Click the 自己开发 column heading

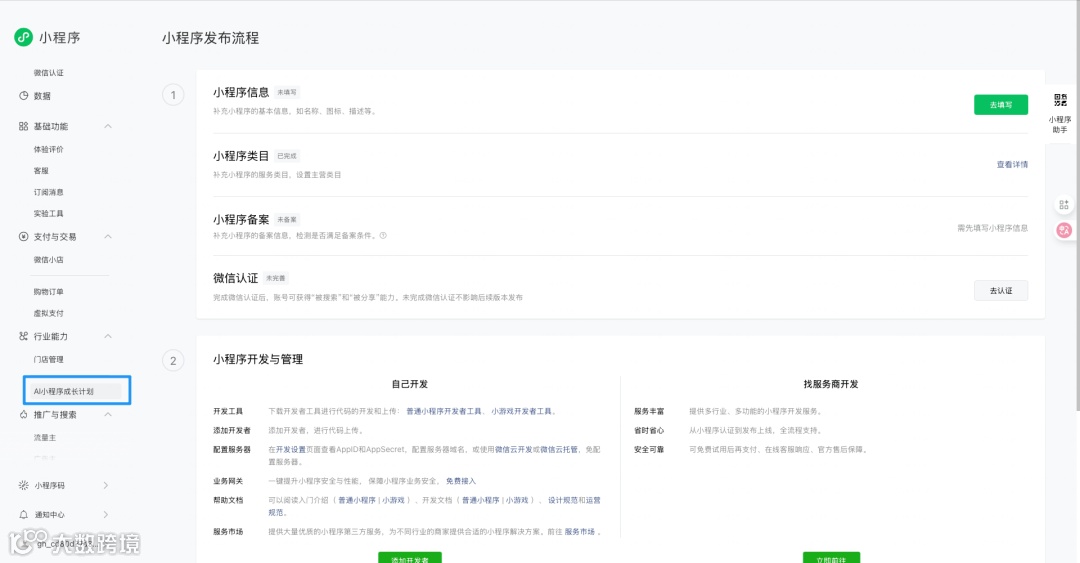coord(410,385)
